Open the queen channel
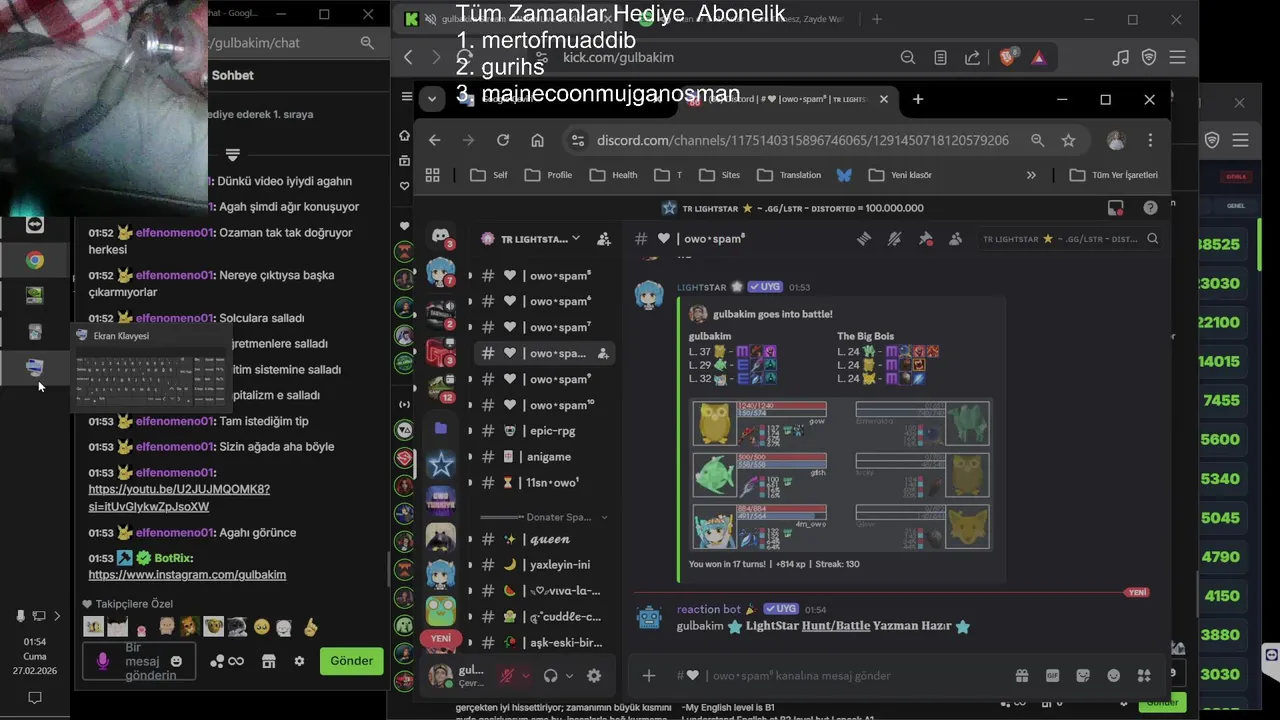 point(544,539)
